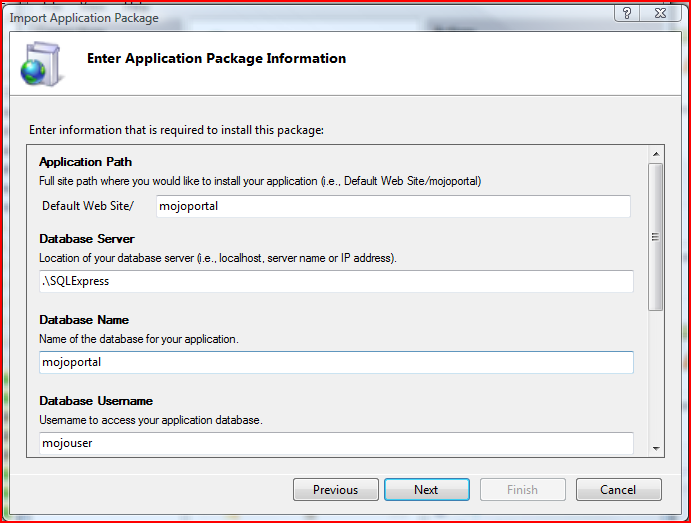The image size is (691, 523).
Task: Click the 'Application Path' heading
Action: (85, 162)
